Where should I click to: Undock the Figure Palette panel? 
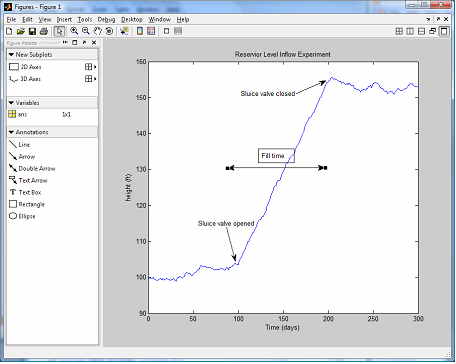click(x=84, y=43)
